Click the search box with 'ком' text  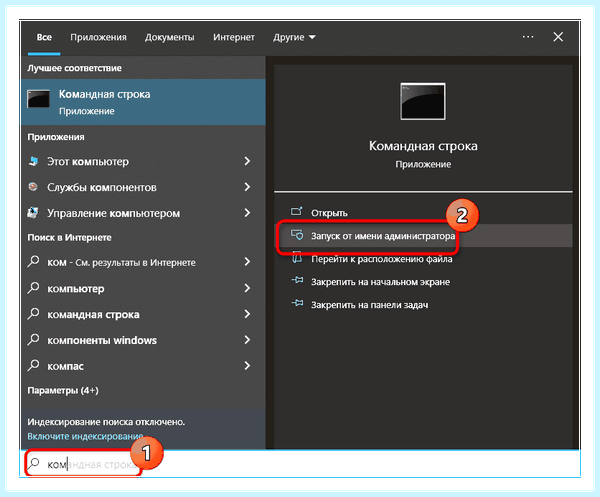point(301,464)
